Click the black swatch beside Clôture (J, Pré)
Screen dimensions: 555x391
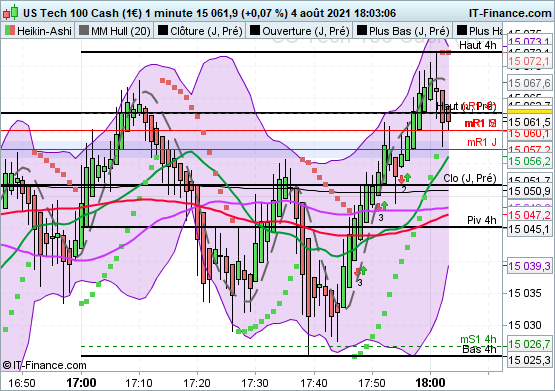(163, 30)
